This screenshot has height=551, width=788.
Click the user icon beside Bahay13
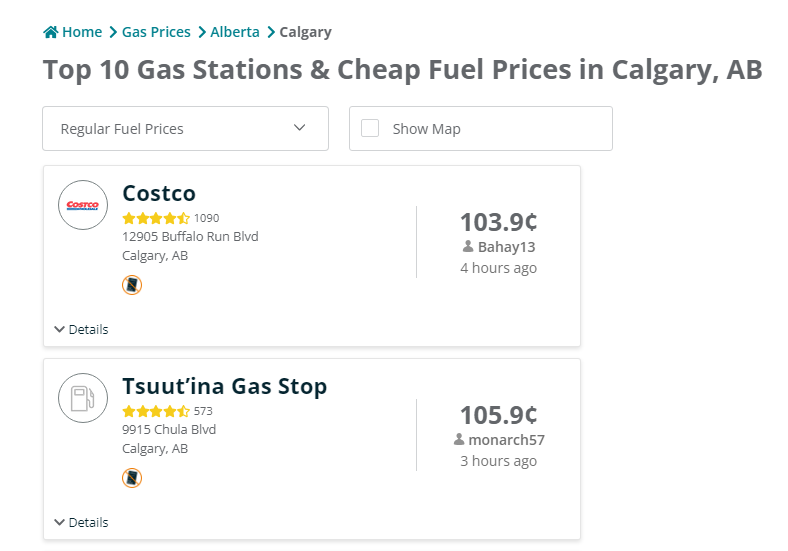(x=468, y=246)
